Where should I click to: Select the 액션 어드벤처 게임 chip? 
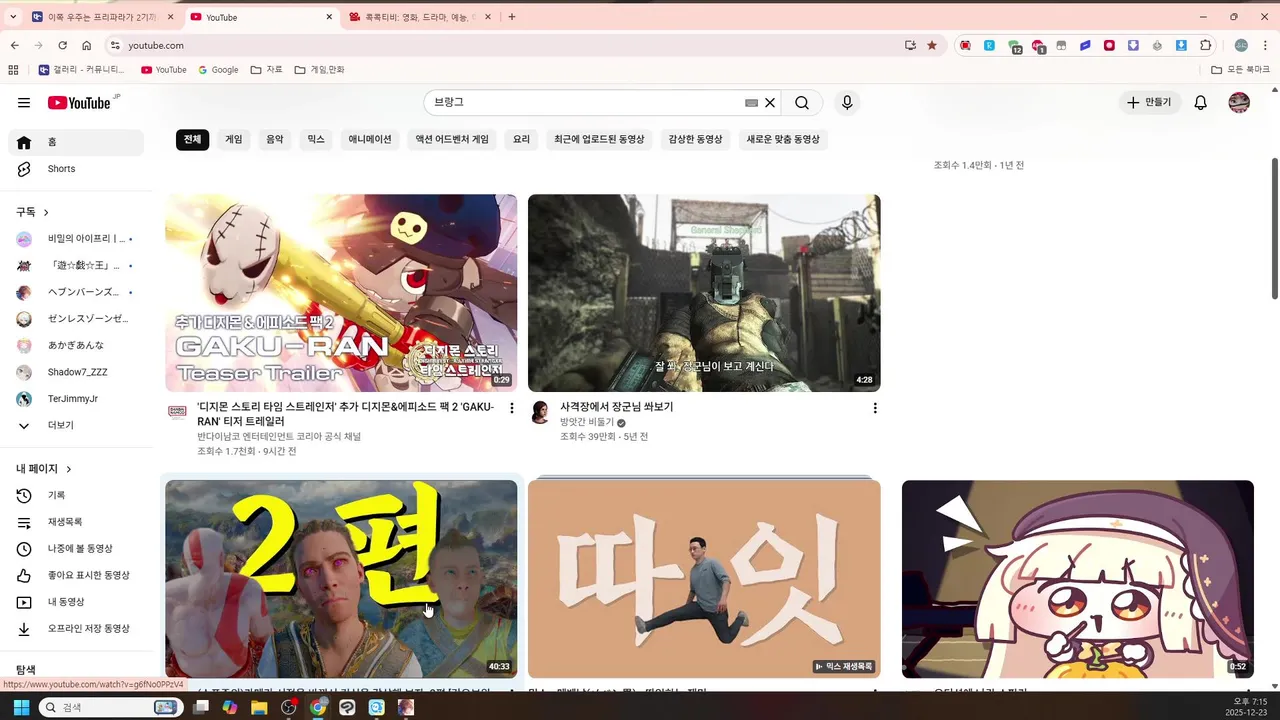click(452, 140)
